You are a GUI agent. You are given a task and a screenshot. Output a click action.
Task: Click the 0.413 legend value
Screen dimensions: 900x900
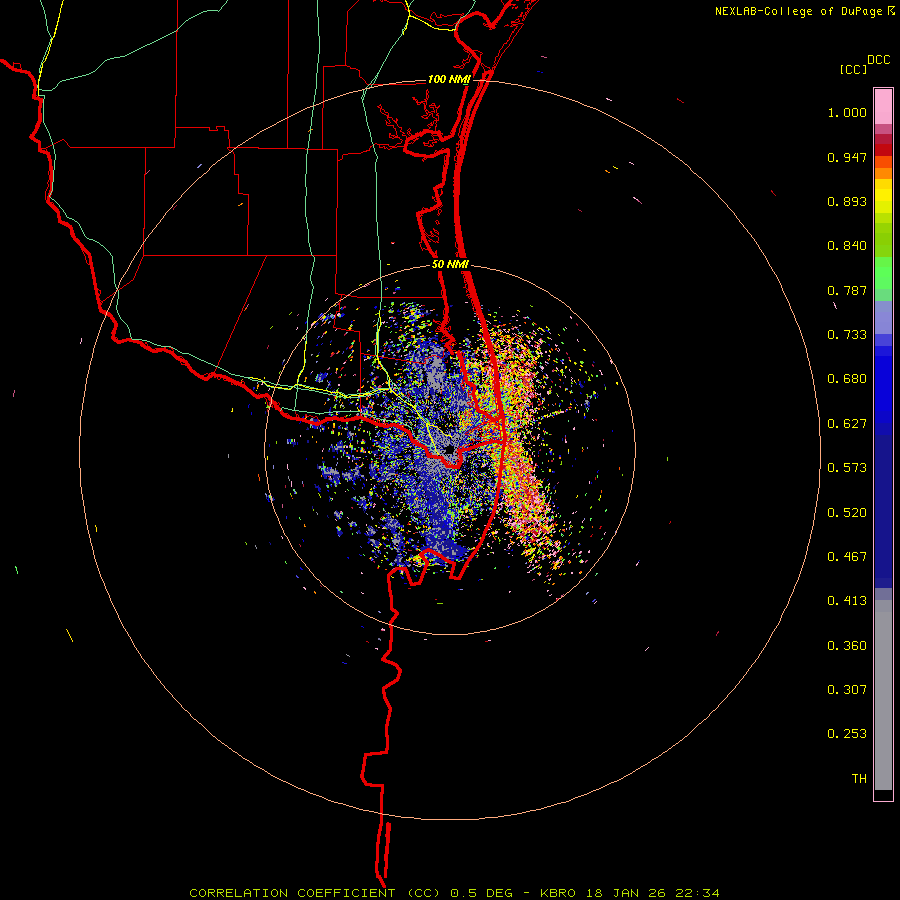pos(847,601)
